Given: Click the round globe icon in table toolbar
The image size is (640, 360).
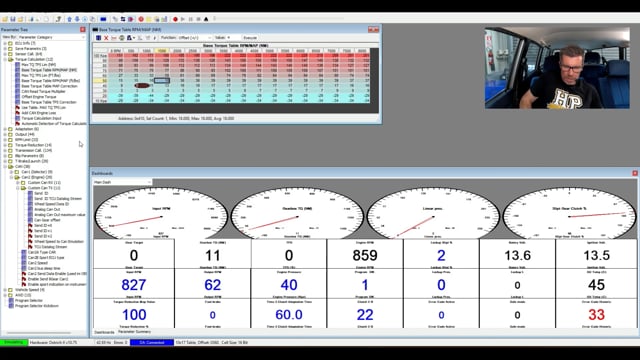Looking at the screenshot, I should pos(122,38).
